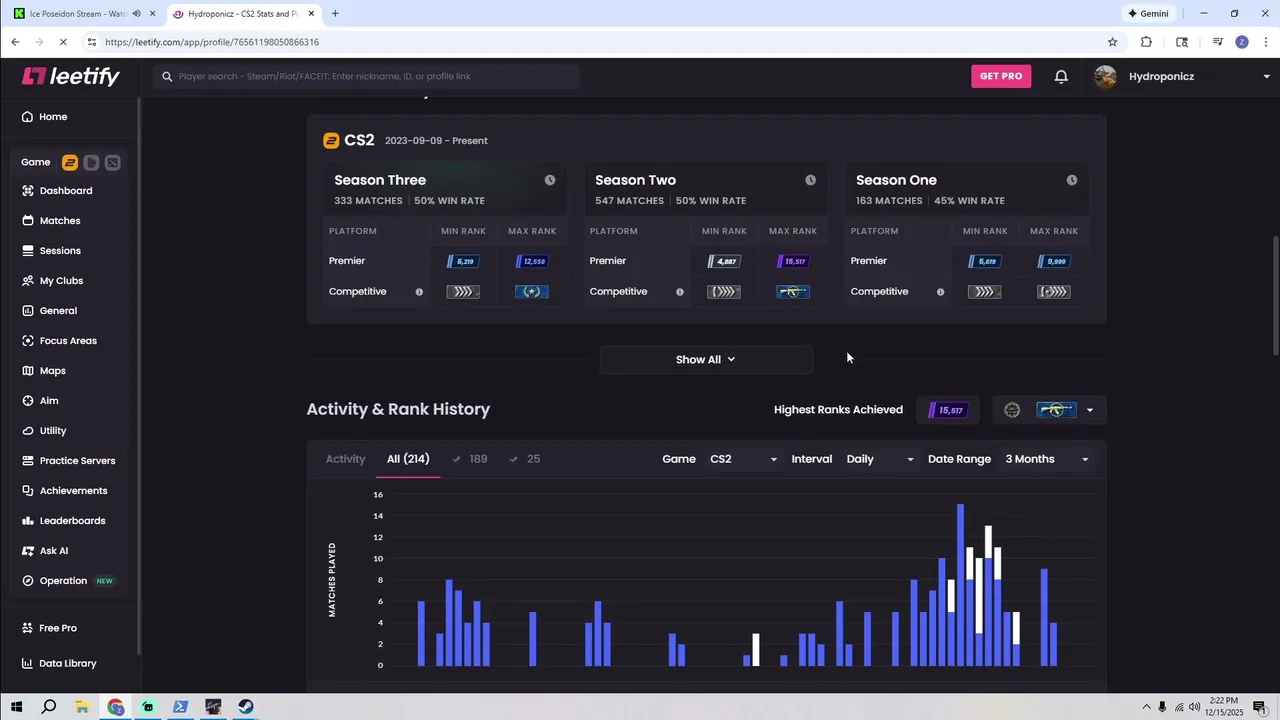Image resolution: width=1280 pixels, height=720 pixels.
Task: Open the Hydroponicz account dropdown
Action: click(x=1182, y=76)
